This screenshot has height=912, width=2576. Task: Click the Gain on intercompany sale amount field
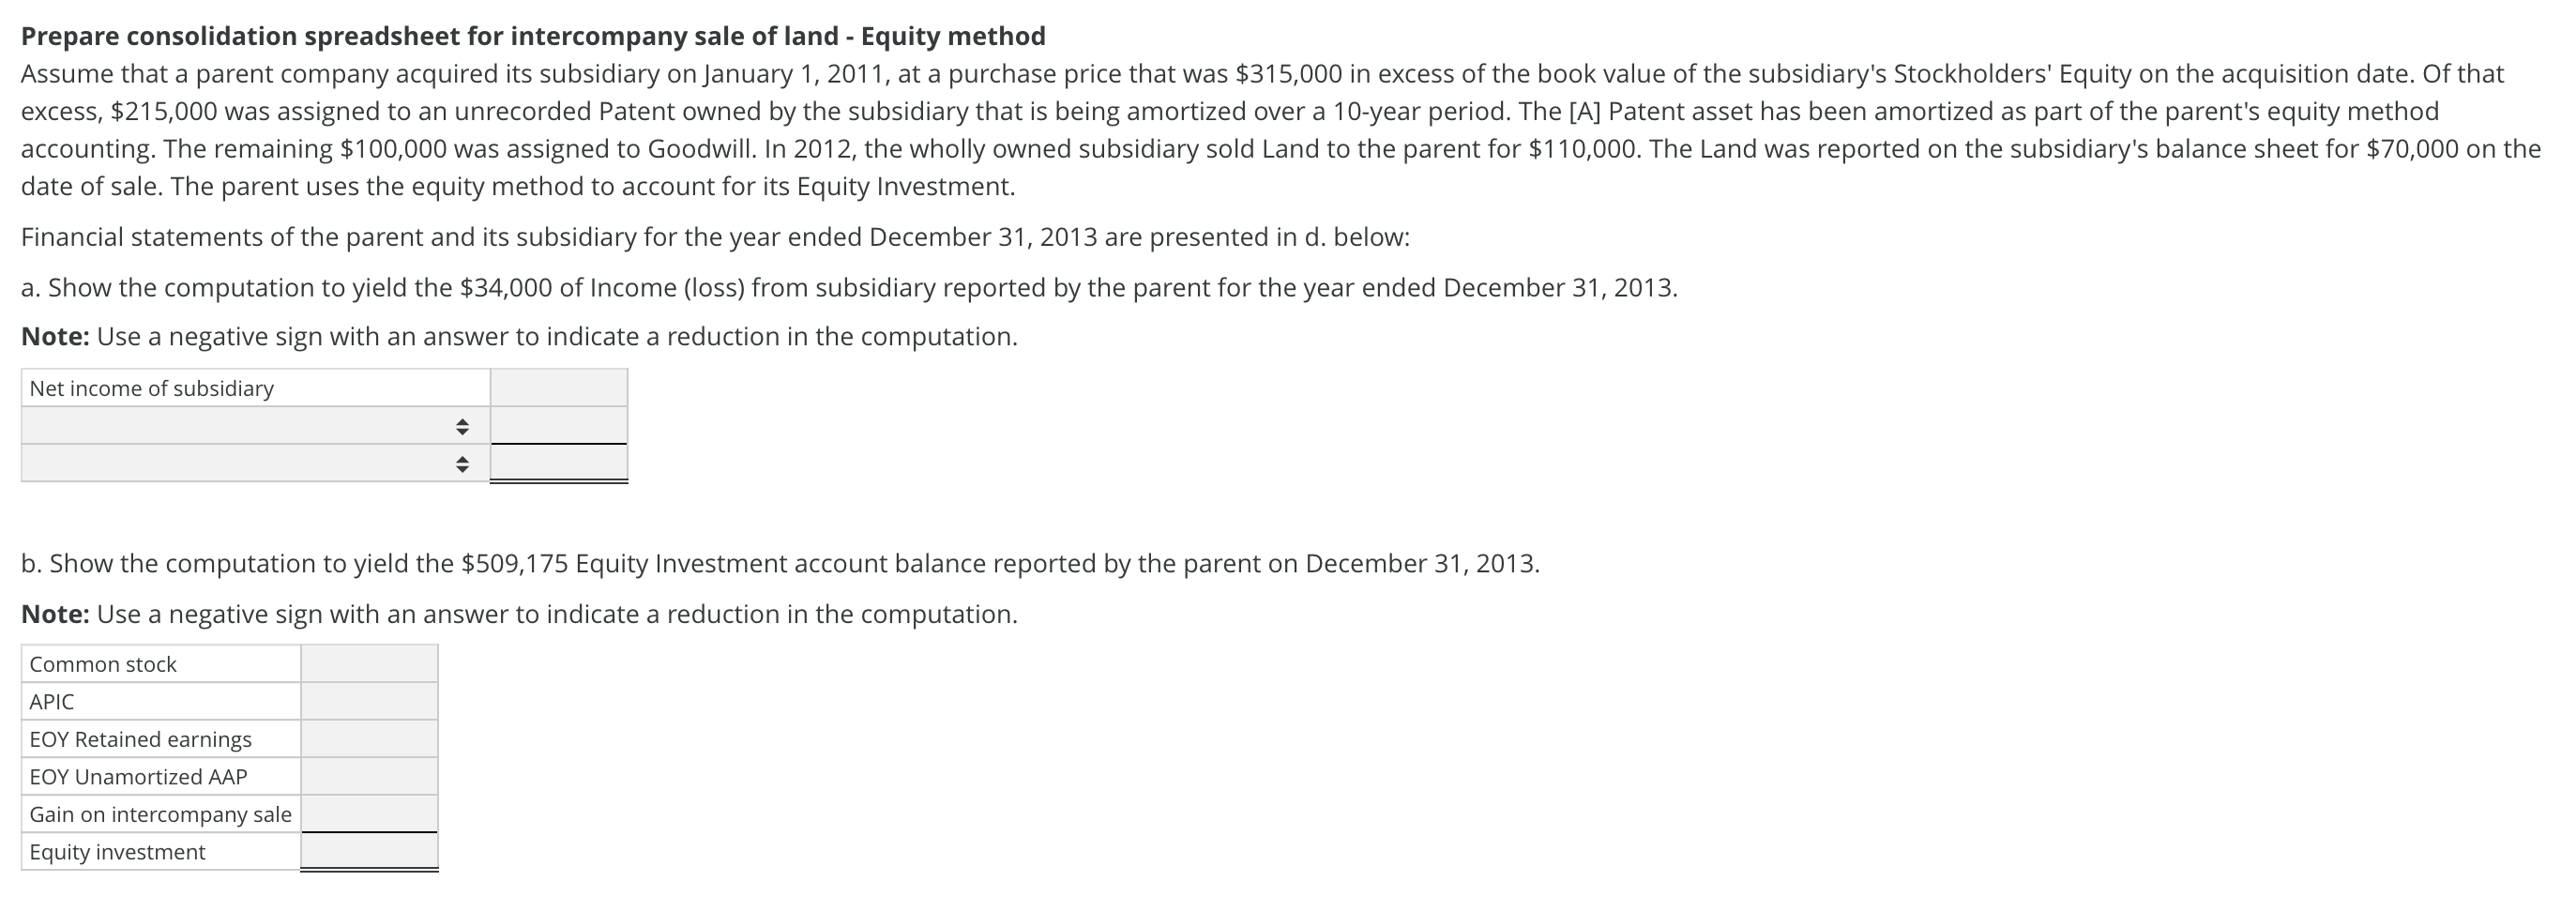click(x=369, y=814)
